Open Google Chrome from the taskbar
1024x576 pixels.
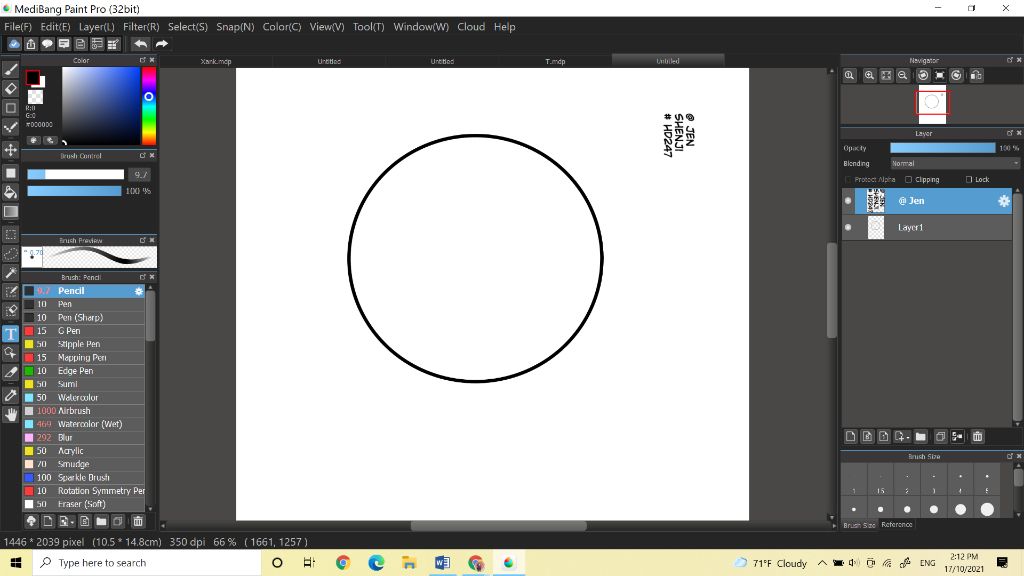tap(343, 562)
